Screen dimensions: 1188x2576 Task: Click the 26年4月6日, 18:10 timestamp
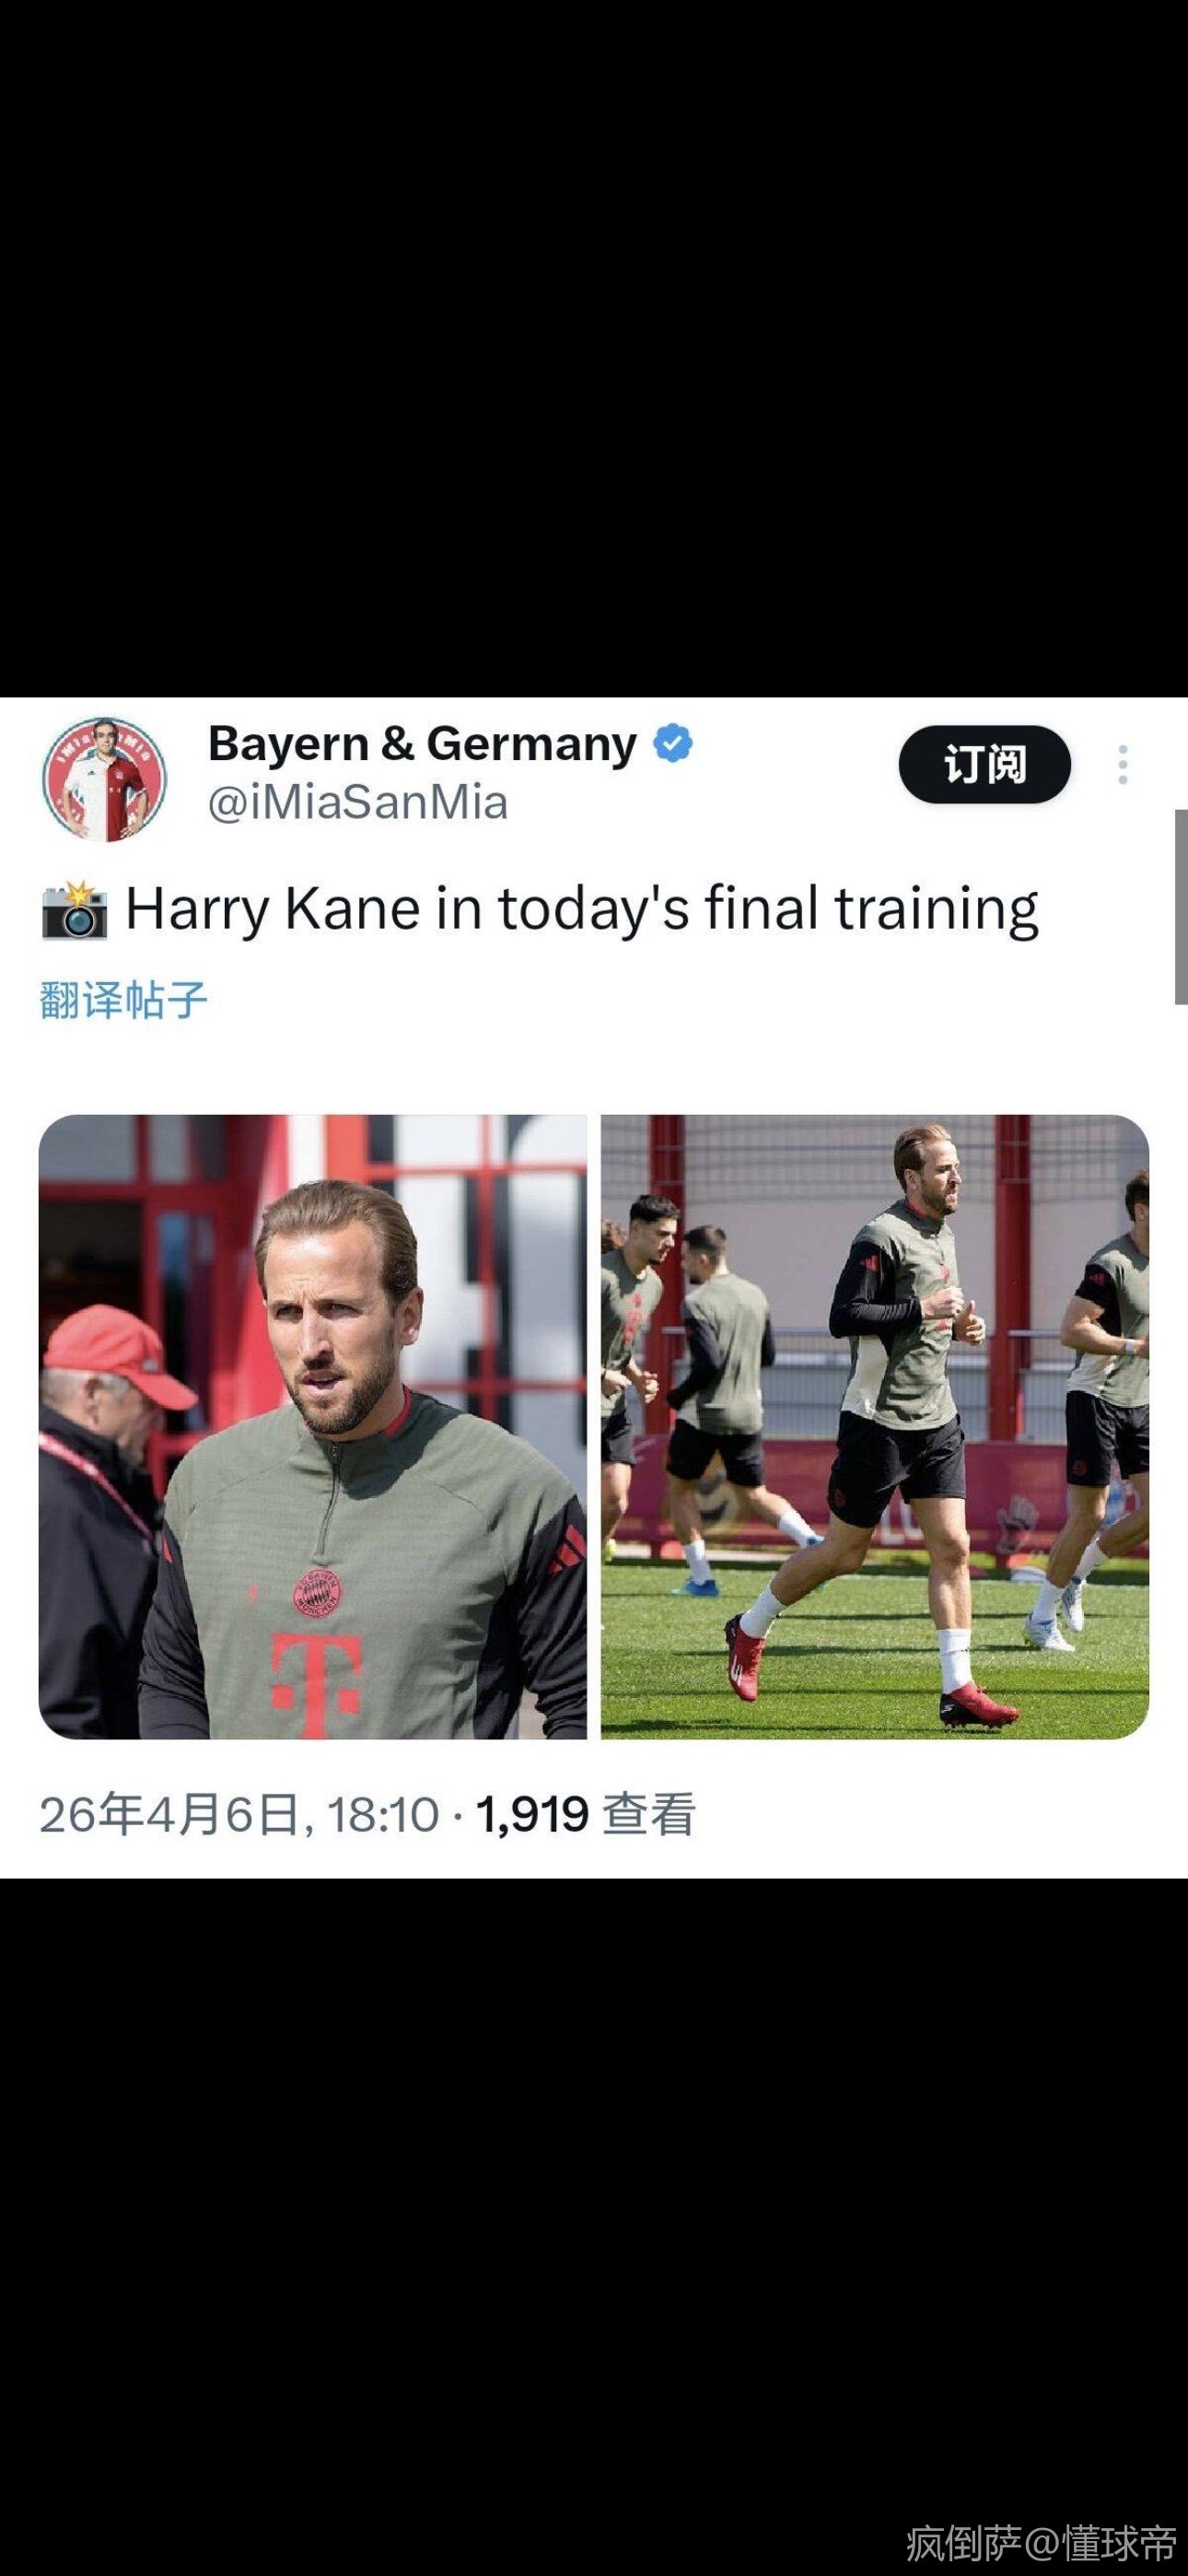239,1814
